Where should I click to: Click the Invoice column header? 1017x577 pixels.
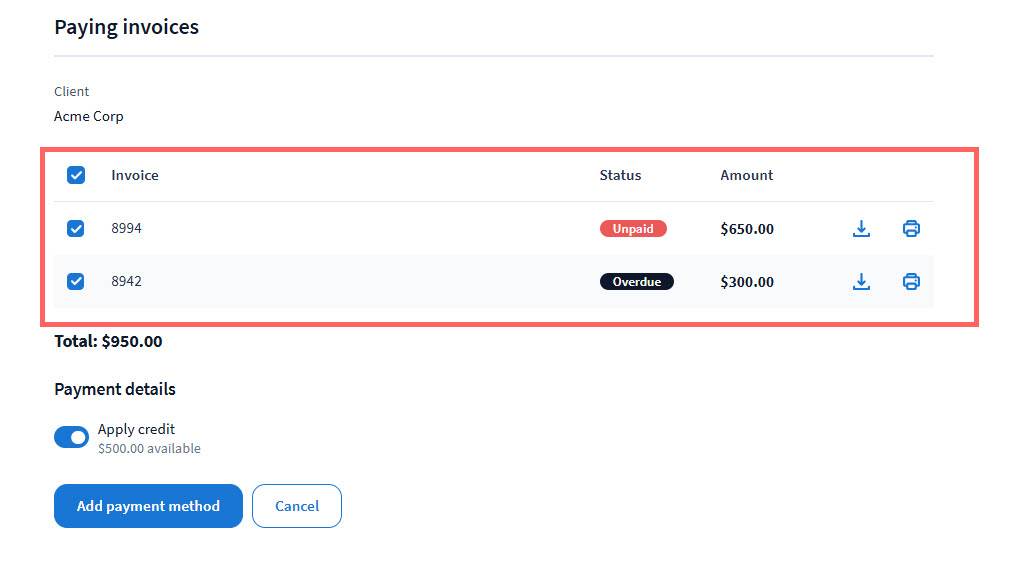[x=135, y=175]
